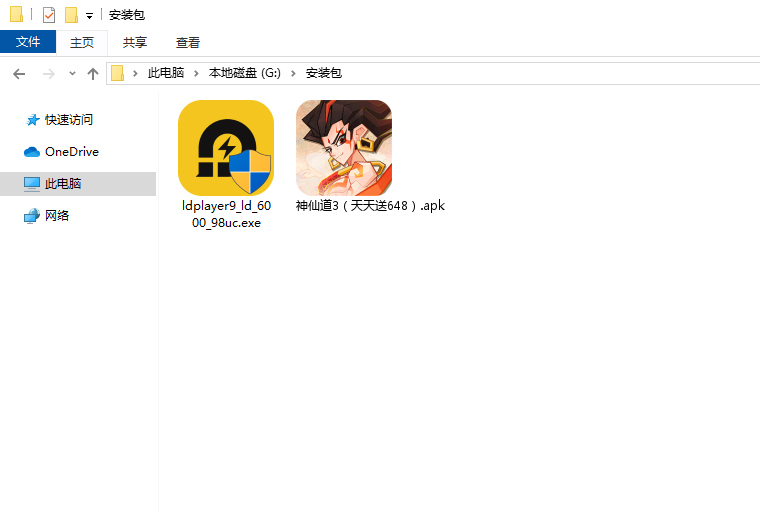
Task: Click the New Folder icon in the title bar
Action: [x=71, y=15]
